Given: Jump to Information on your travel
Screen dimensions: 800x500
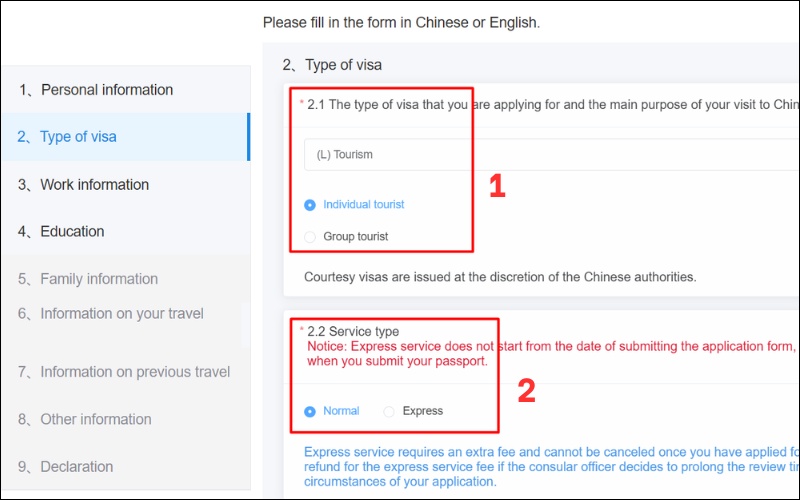Looking at the screenshot, I should coord(110,314).
